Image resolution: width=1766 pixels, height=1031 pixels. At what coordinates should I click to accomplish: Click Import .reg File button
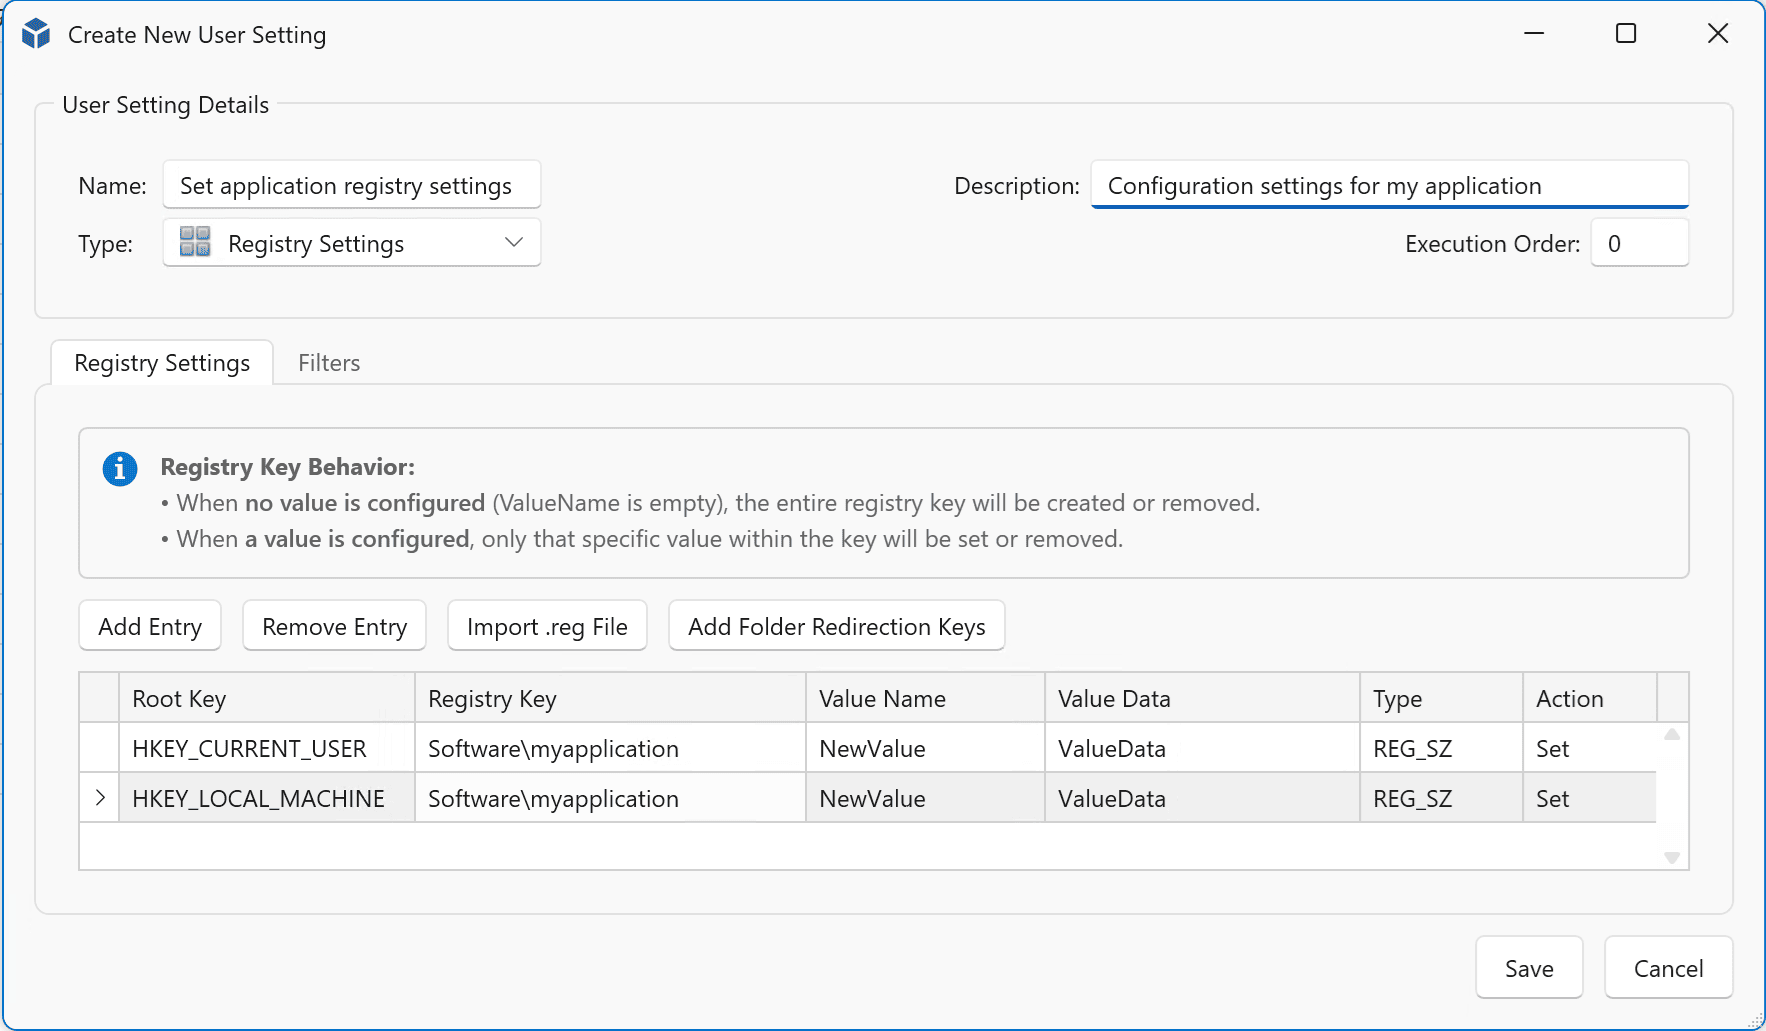click(547, 627)
